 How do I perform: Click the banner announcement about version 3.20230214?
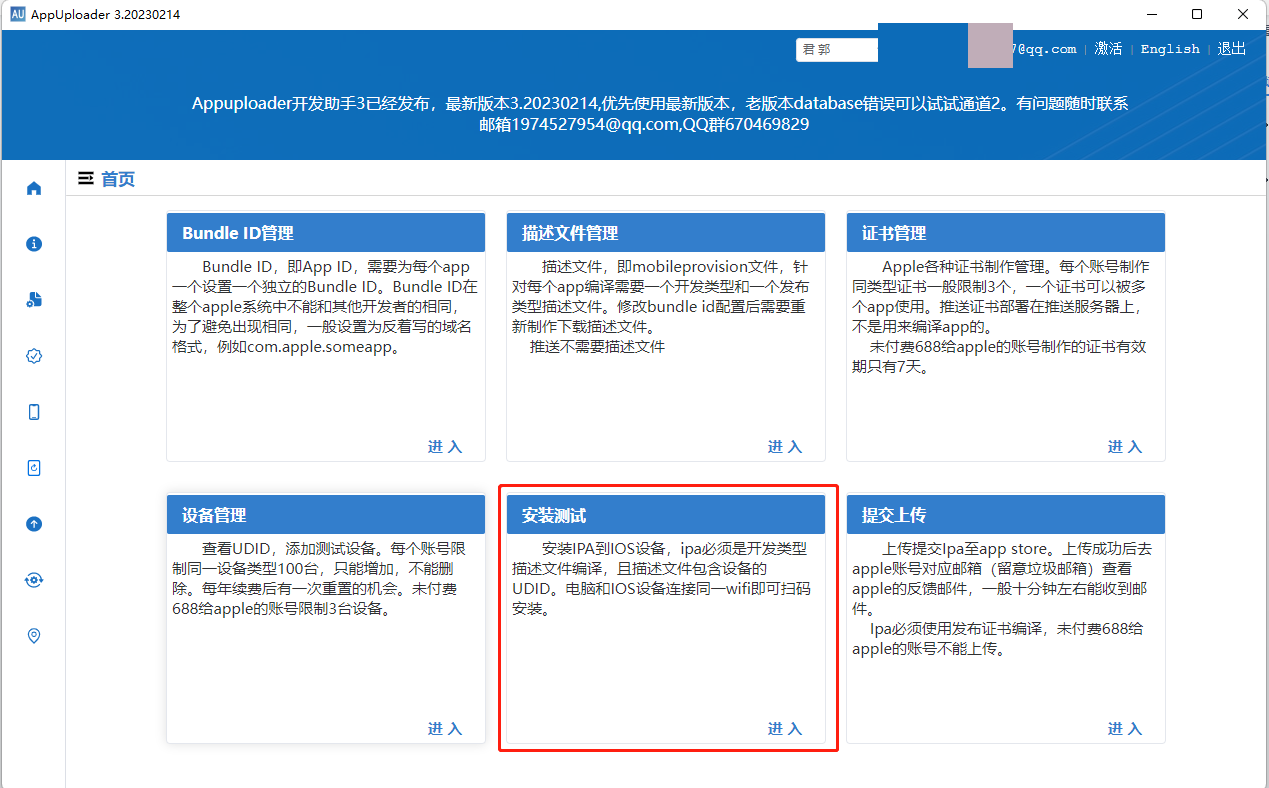660,104
